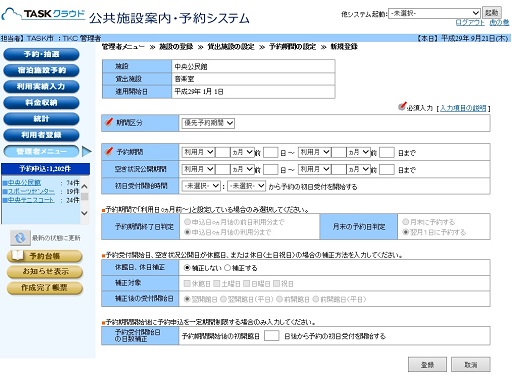
Task: Select the 前開館日 radio option
Action: coord(279,299)
